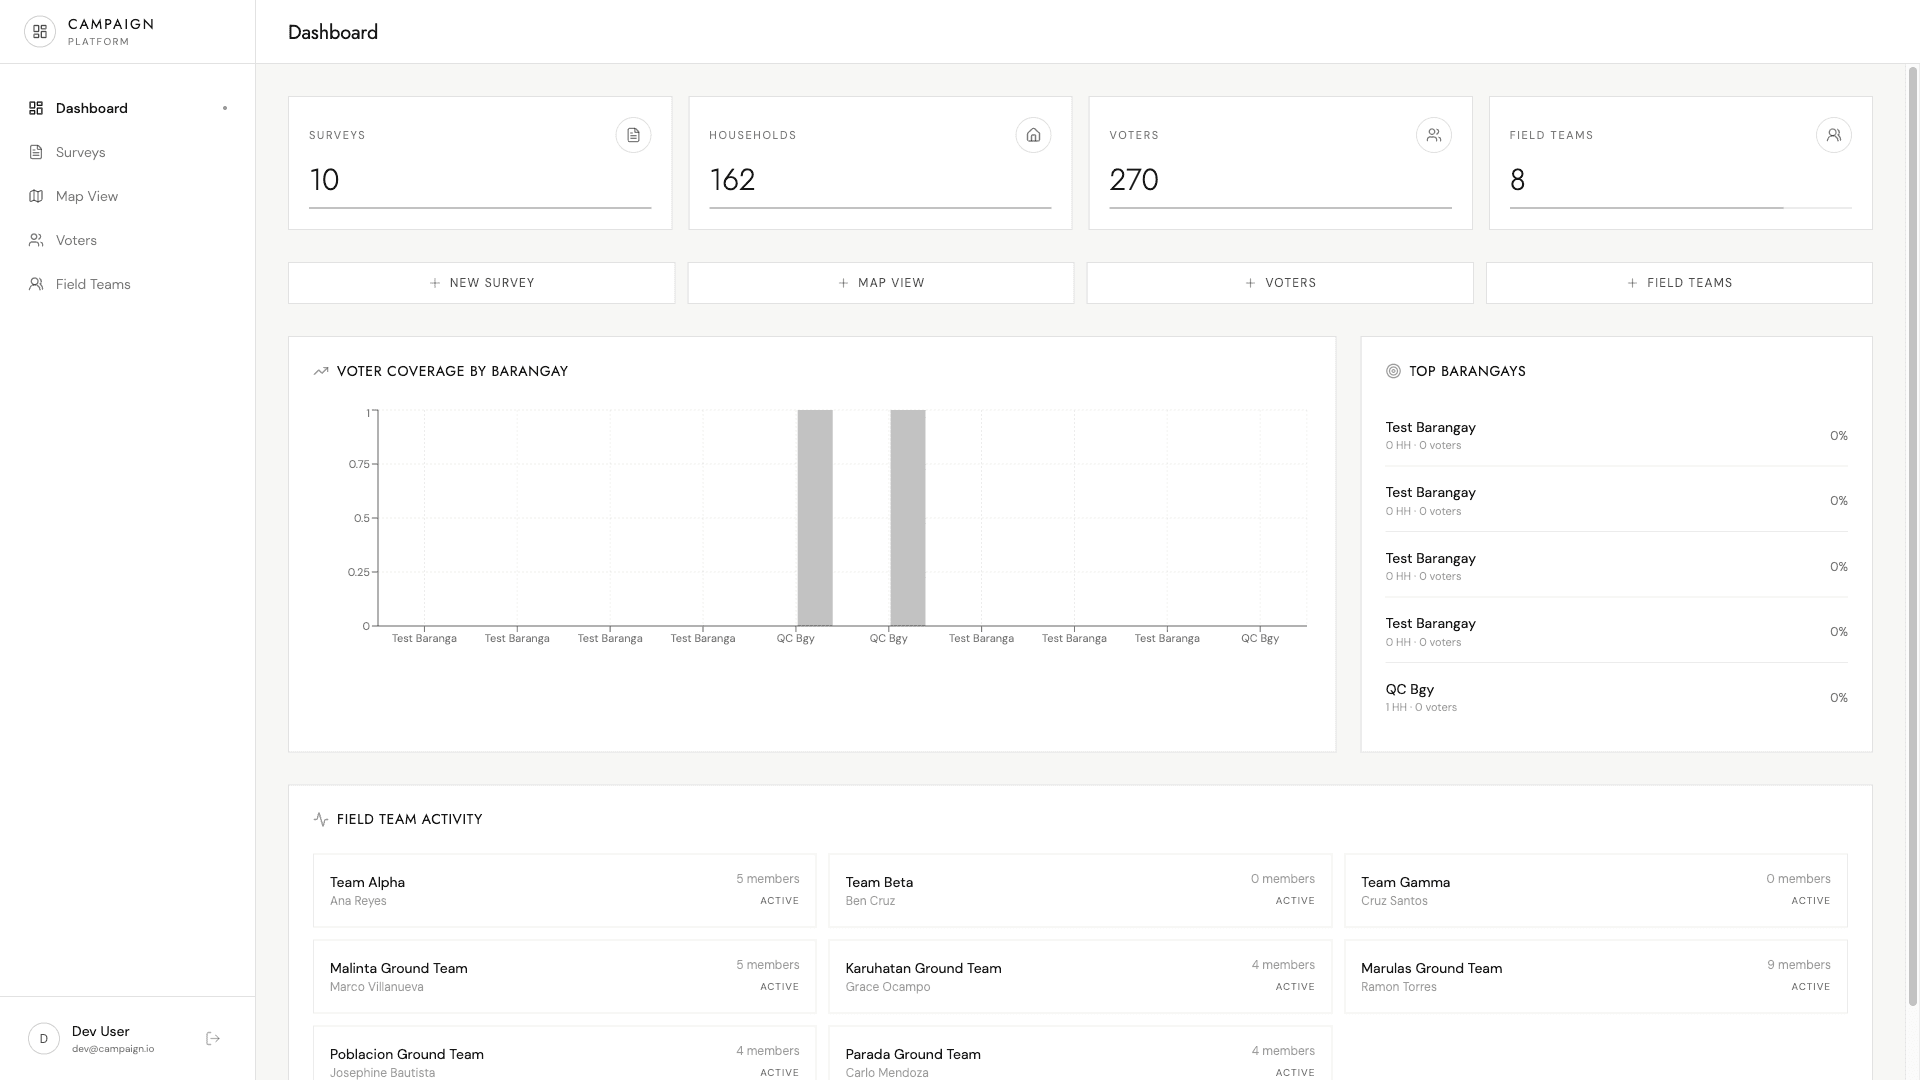Click the document icon on Surveys card
Screen dimensions: 1920x1080
coord(633,135)
